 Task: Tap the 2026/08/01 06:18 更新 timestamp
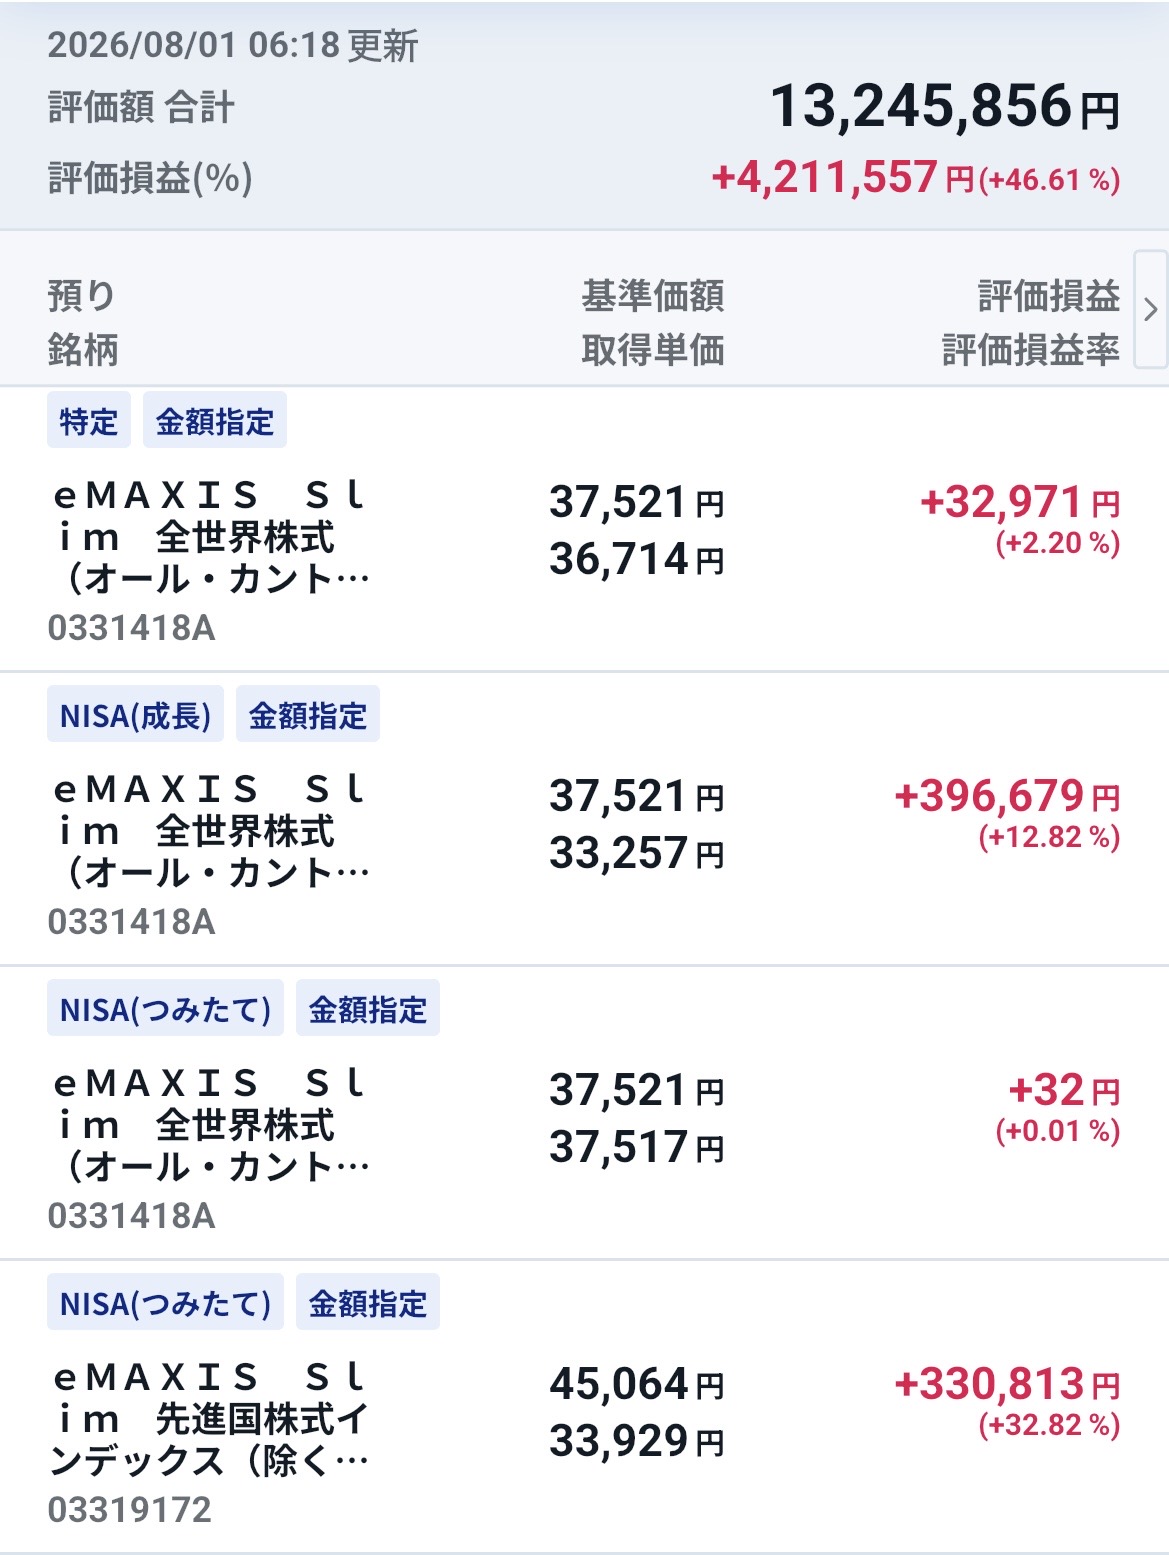point(233,46)
